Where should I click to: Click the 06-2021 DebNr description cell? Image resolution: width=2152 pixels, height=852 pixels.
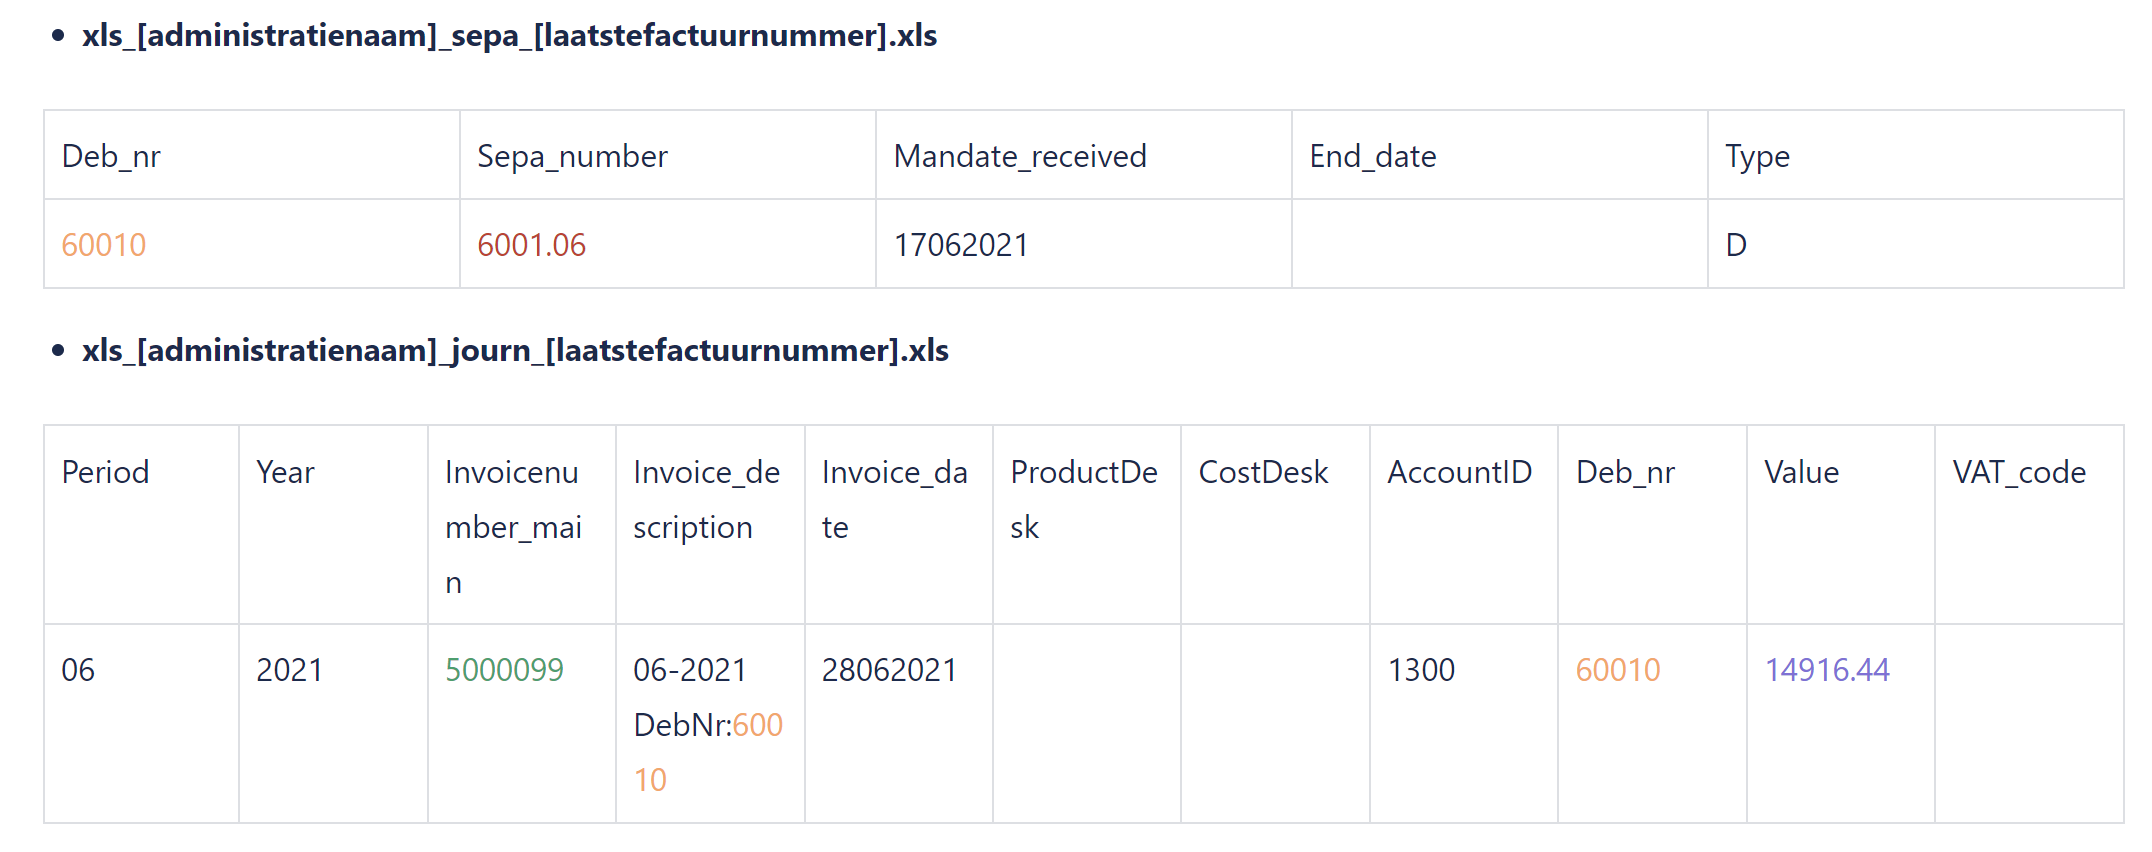click(x=709, y=724)
